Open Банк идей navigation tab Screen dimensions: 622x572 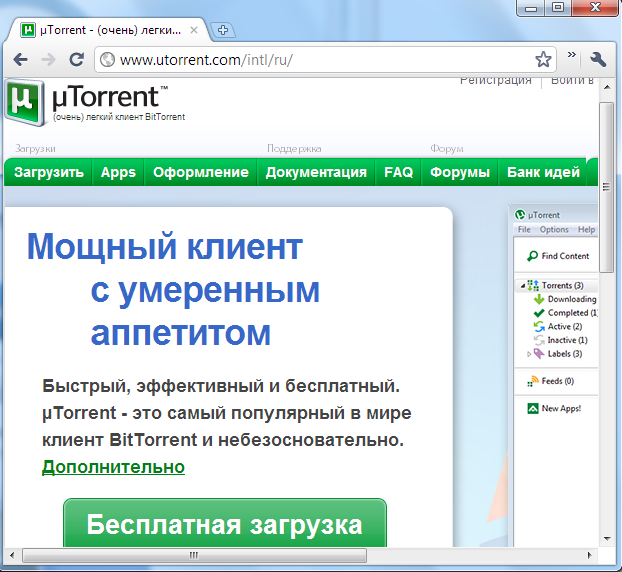pyautogui.click(x=543, y=172)
